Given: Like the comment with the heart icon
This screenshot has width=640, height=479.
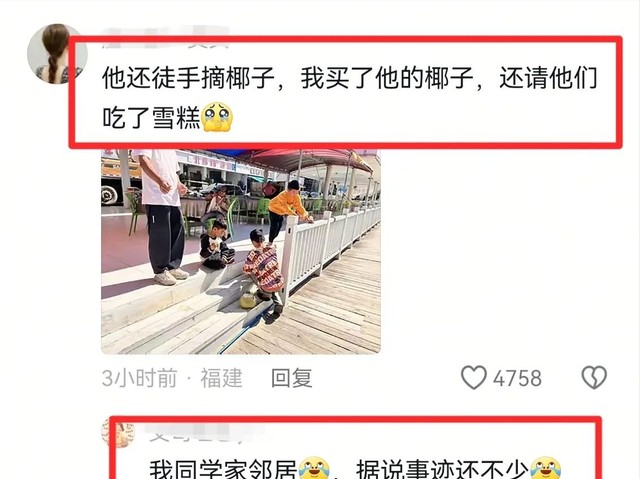Looking at the screenshot, I should click(473, 377).
